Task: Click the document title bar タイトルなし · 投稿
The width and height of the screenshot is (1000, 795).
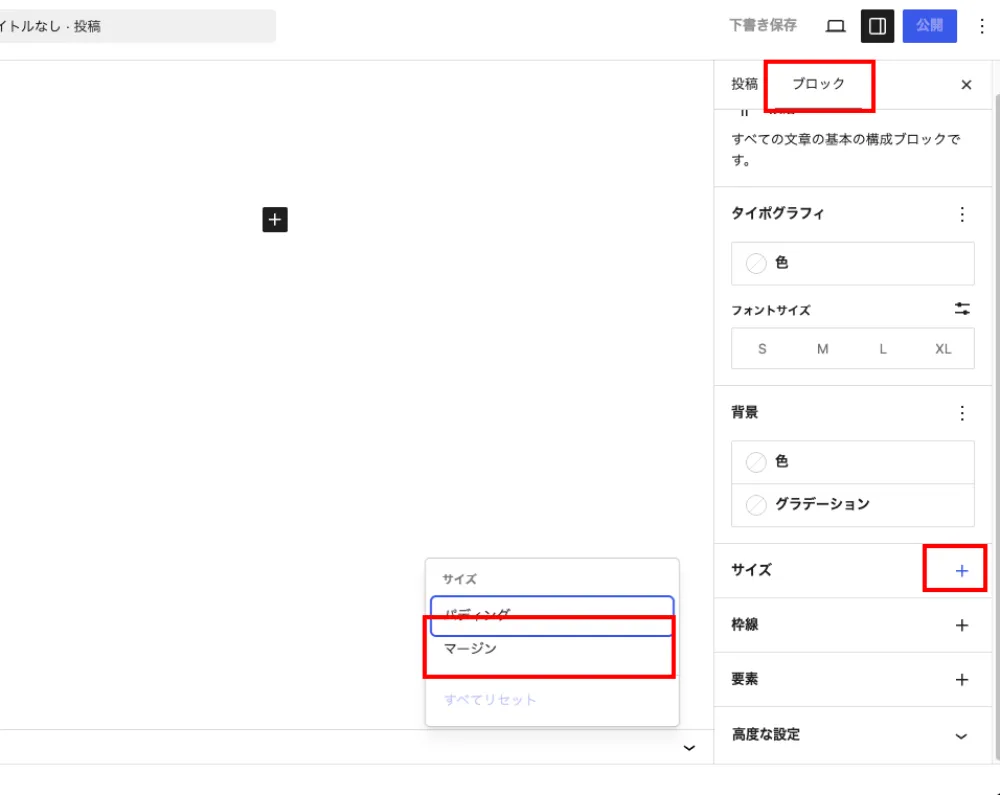Action: click(137, 26)
